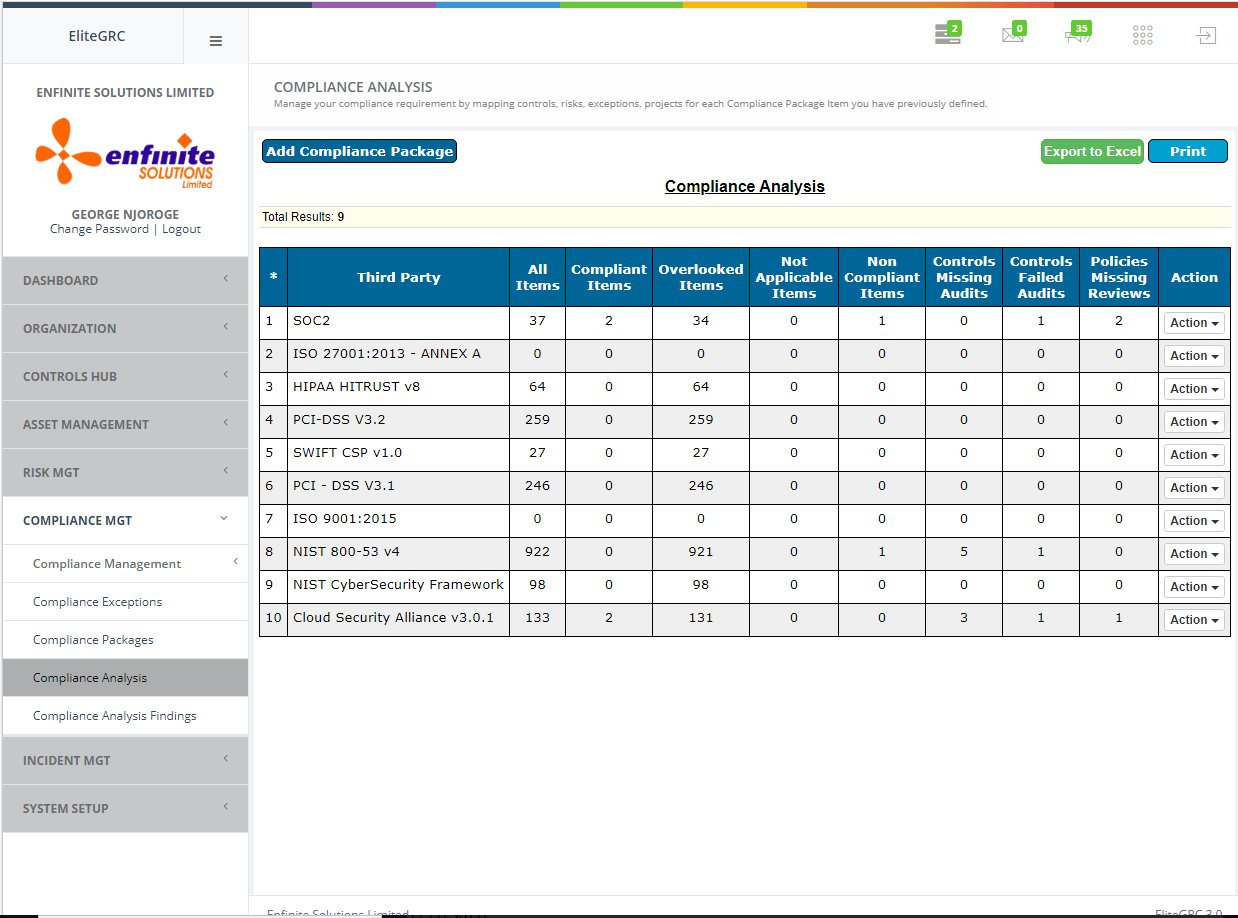
Task: Open Action dropdown for NIST 800-53 v4
Action: [1194, 554]
